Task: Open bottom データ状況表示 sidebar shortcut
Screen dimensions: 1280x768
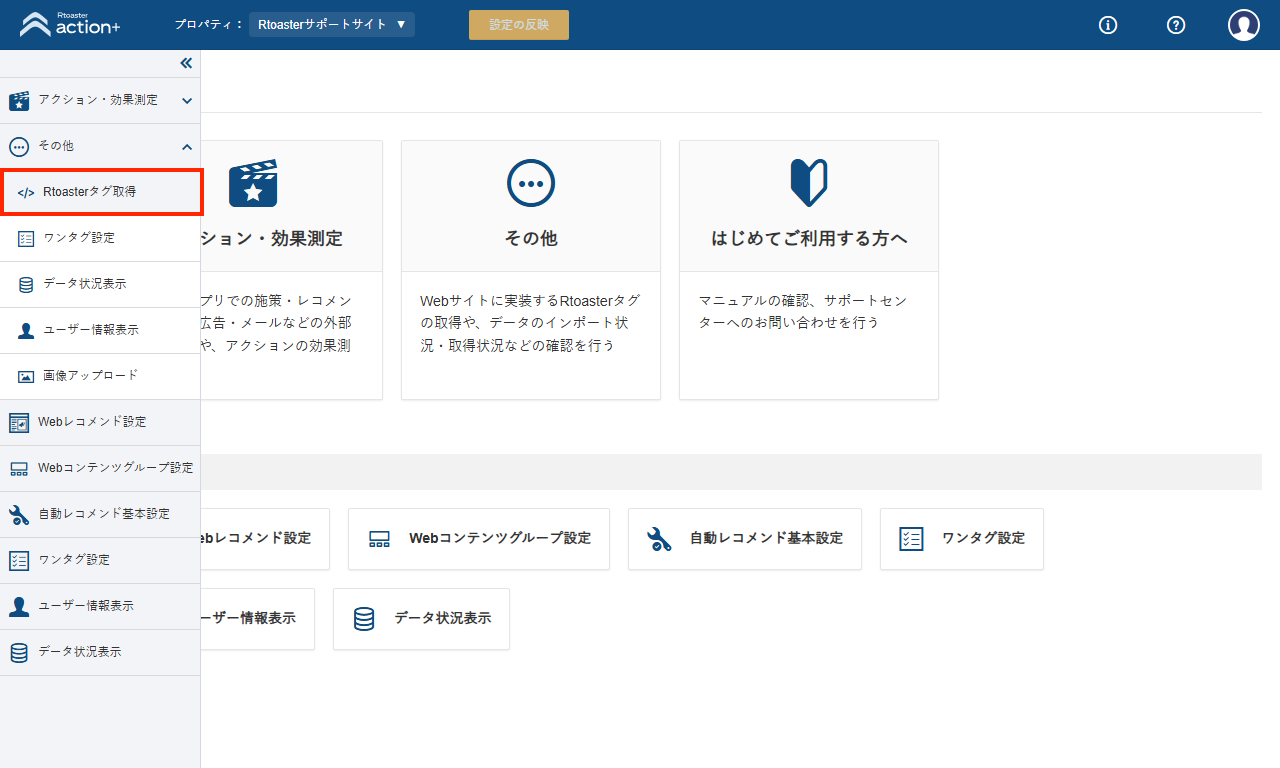Action: pyautogui.click(x=100, y=652)
